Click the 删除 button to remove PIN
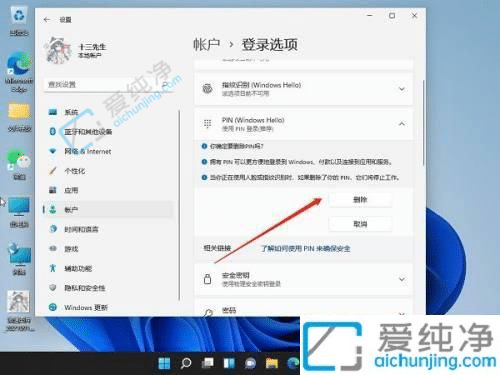Screen dimensions: 500x375 [x=360, y=200]
